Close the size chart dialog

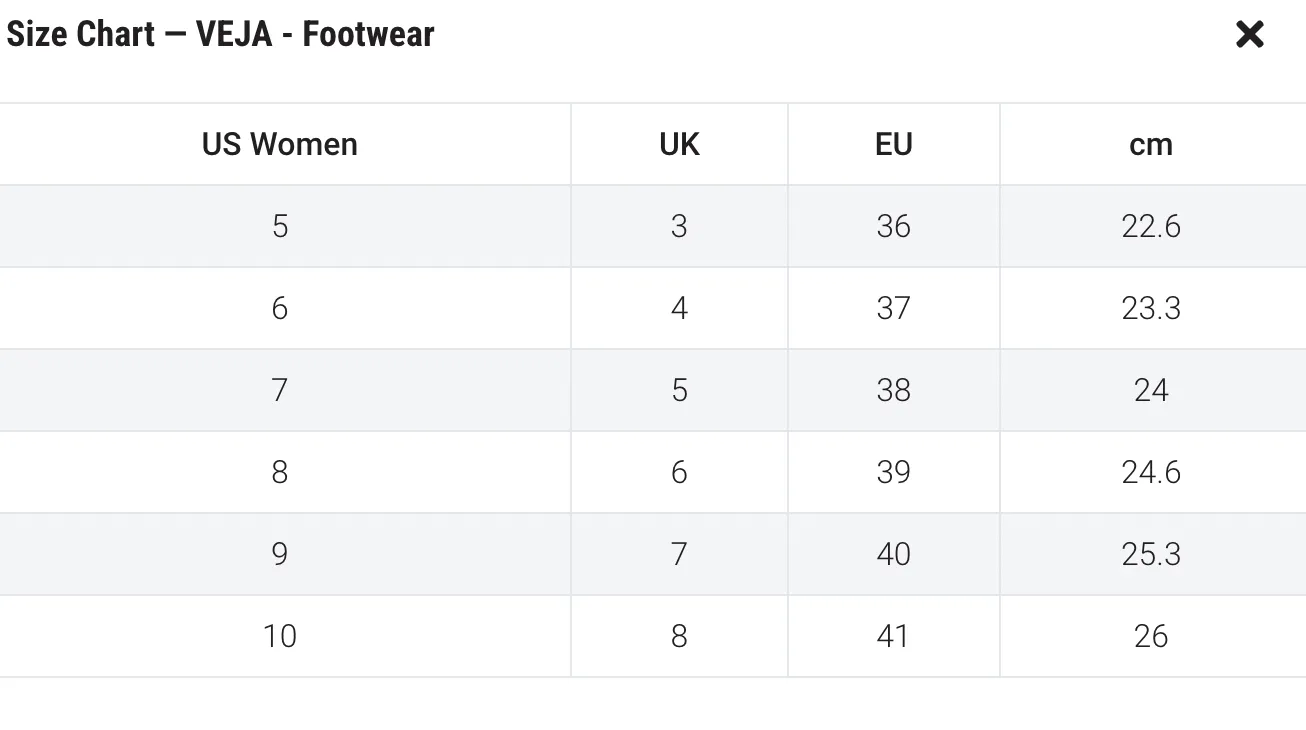point(1250,35)
